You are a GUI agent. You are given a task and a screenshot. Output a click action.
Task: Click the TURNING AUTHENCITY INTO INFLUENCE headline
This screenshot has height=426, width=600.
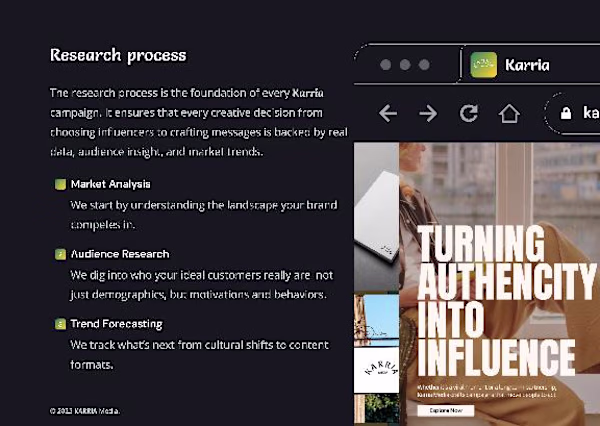pos(506,301)
